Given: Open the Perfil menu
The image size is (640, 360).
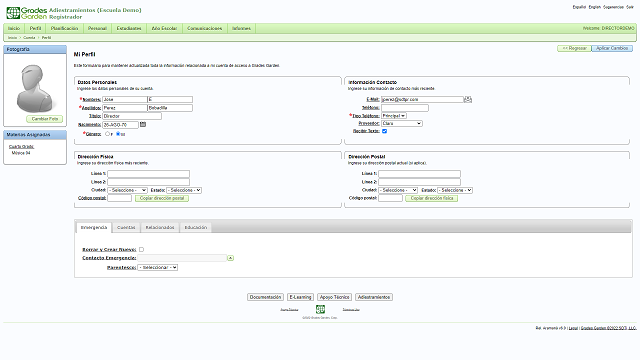Looking at the screenshot, I should coord(36,28).
